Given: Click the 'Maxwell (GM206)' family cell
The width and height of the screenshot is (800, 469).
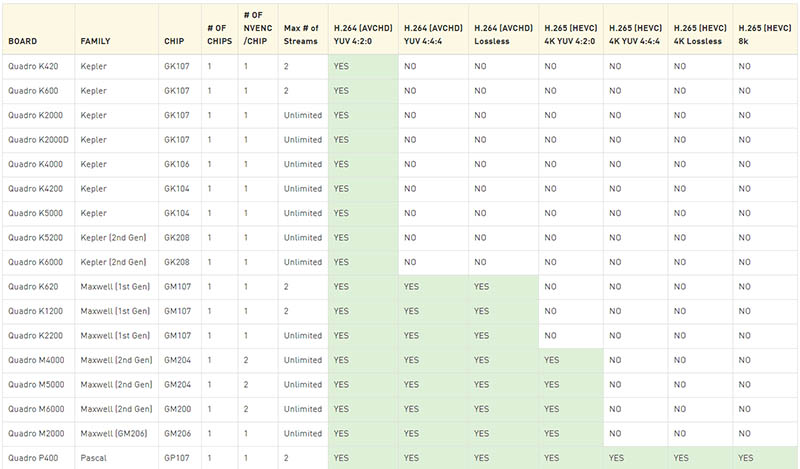Looking at the screenshot, I should click(114, 434).
